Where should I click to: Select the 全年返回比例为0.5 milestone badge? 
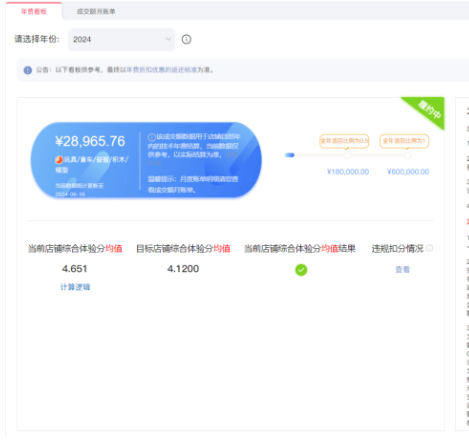point(344,141)
